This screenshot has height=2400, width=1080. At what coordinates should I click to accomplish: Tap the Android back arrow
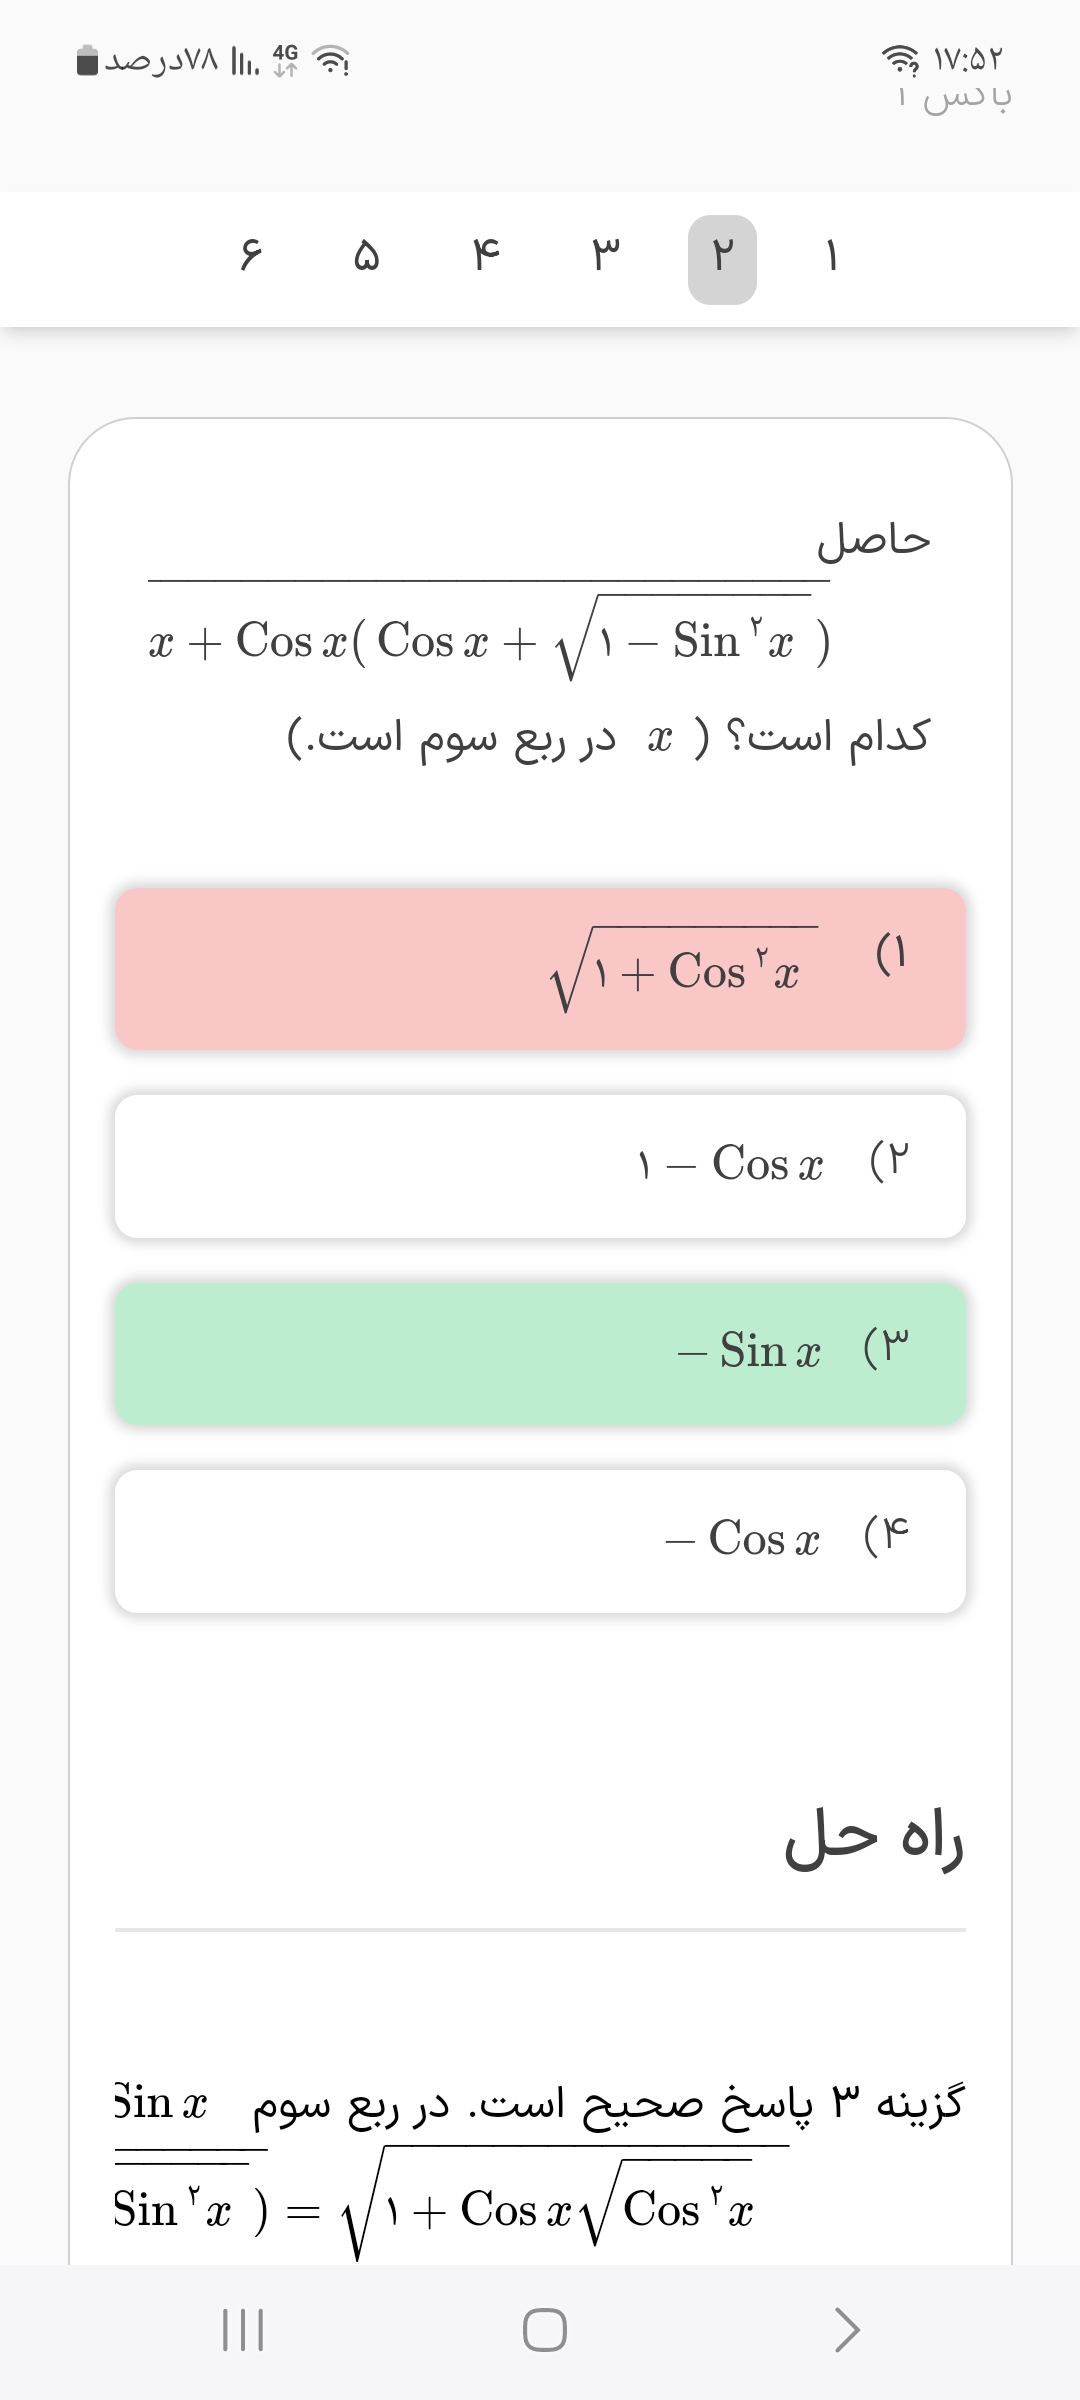tap(846, 2330)
